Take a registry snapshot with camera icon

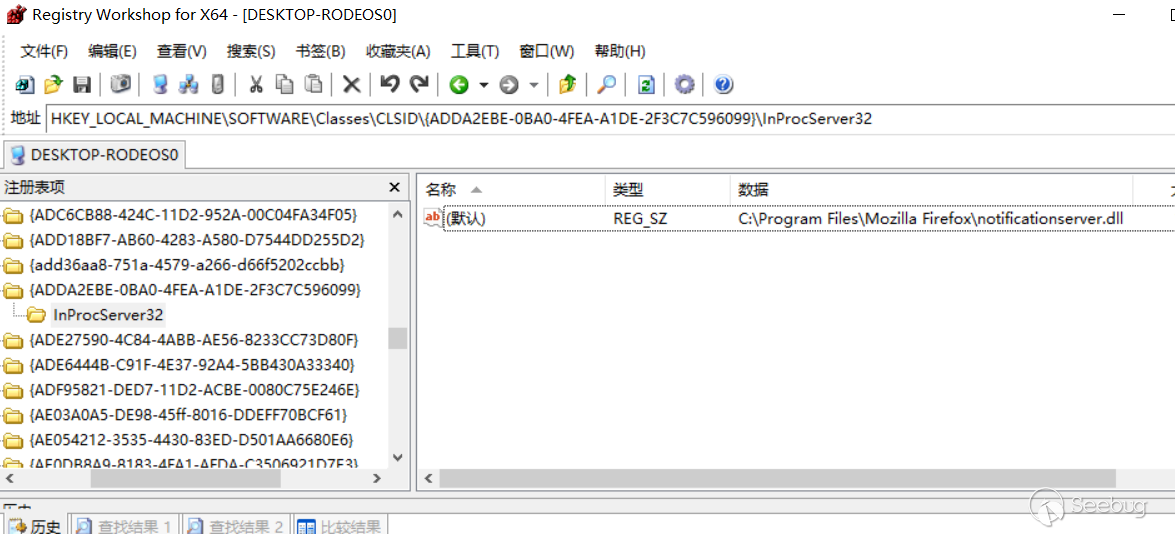[121, 85]
